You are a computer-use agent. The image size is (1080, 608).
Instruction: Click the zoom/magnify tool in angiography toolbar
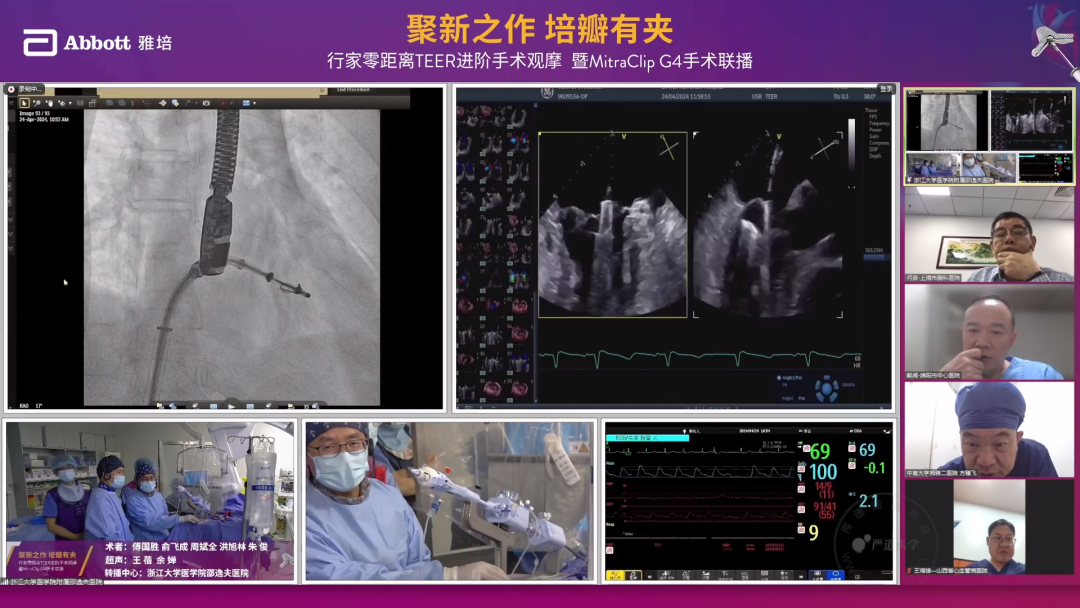tap(37, 103)
